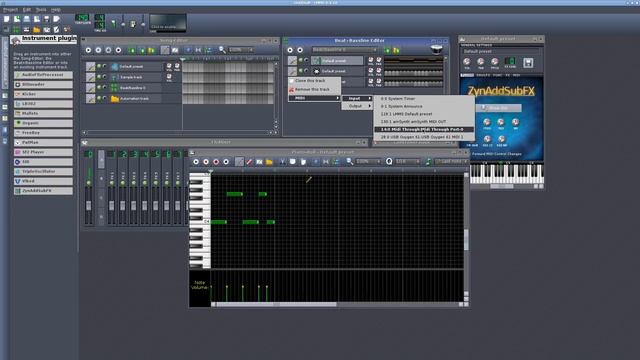The image size is (640, 360).
Task: Select ZynAddSubFX in instrument plugin list
Action: point(43,191)
